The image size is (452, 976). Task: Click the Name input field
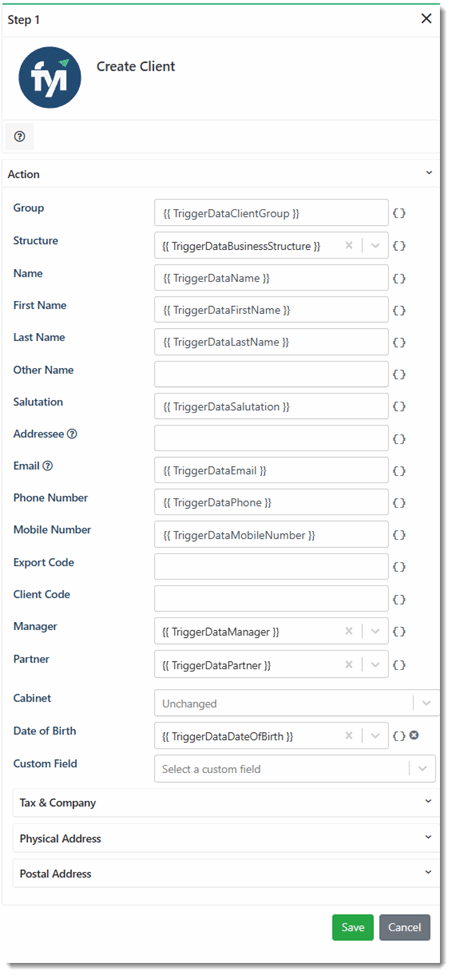point(271,278)
